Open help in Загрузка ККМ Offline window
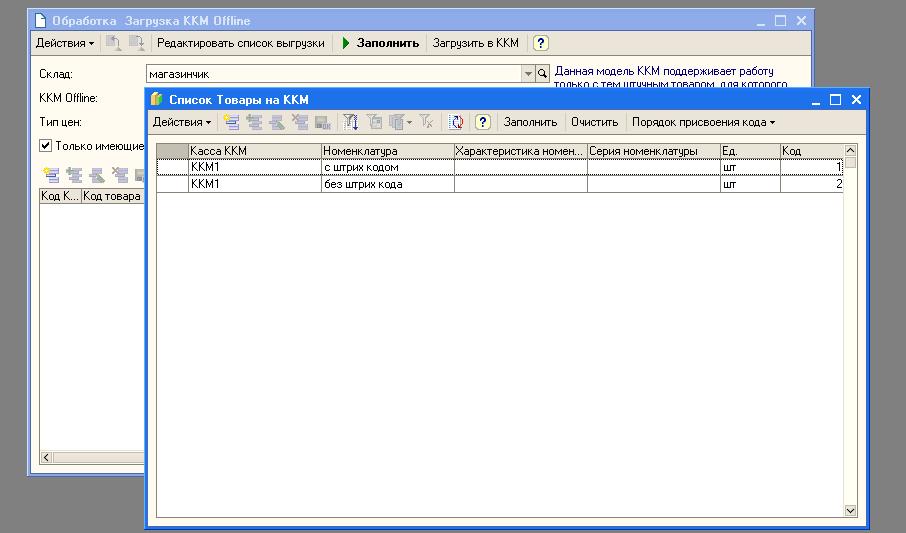 [540, 43]
